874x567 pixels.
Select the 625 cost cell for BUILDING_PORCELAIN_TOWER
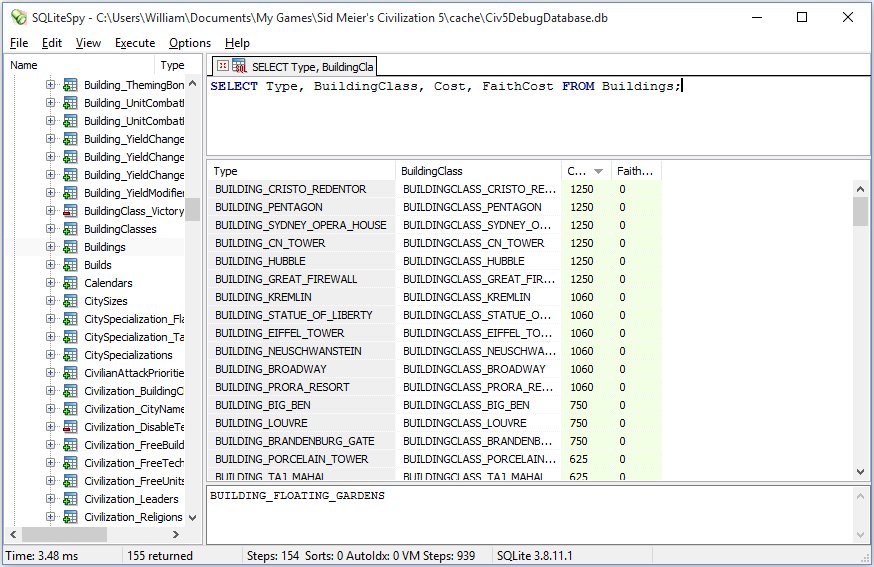(x=586, y=459)
